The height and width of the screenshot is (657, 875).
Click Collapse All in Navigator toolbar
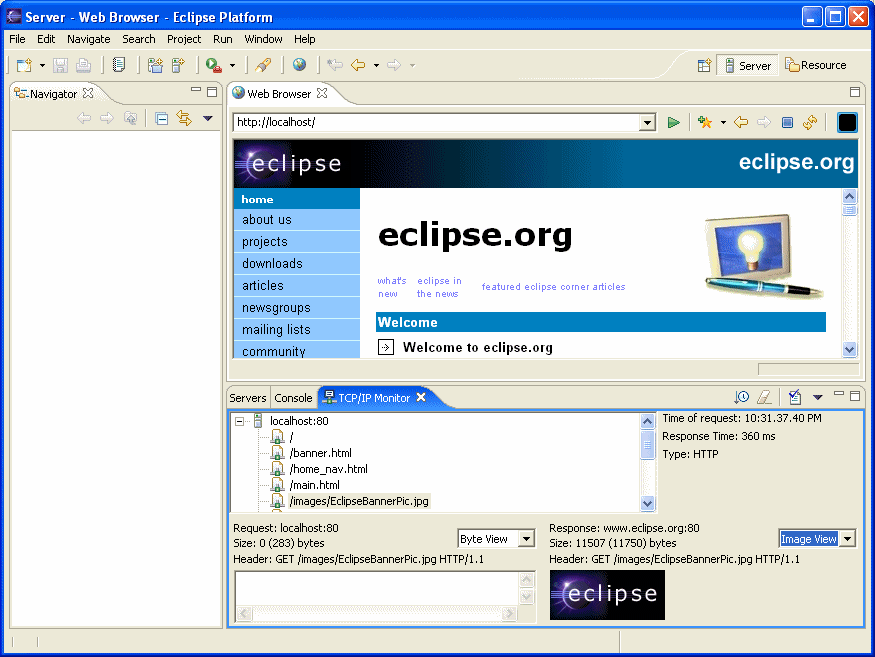[x=162, y=118]
